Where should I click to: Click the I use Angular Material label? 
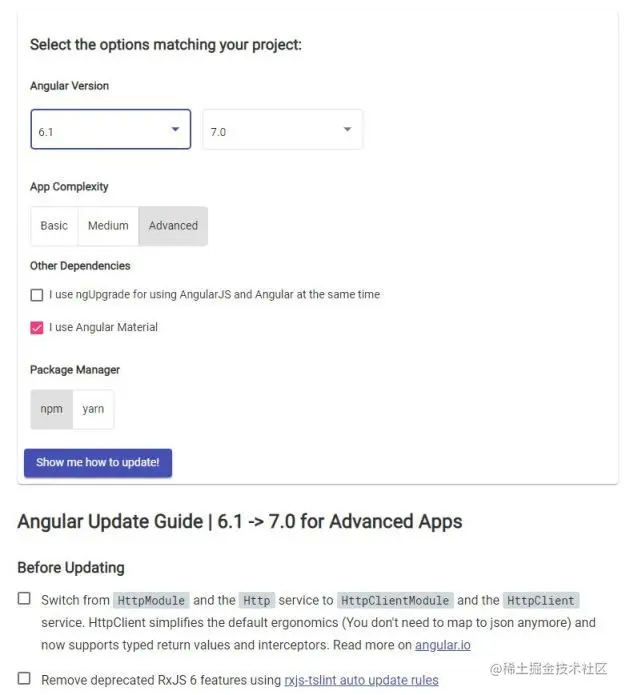103,327
